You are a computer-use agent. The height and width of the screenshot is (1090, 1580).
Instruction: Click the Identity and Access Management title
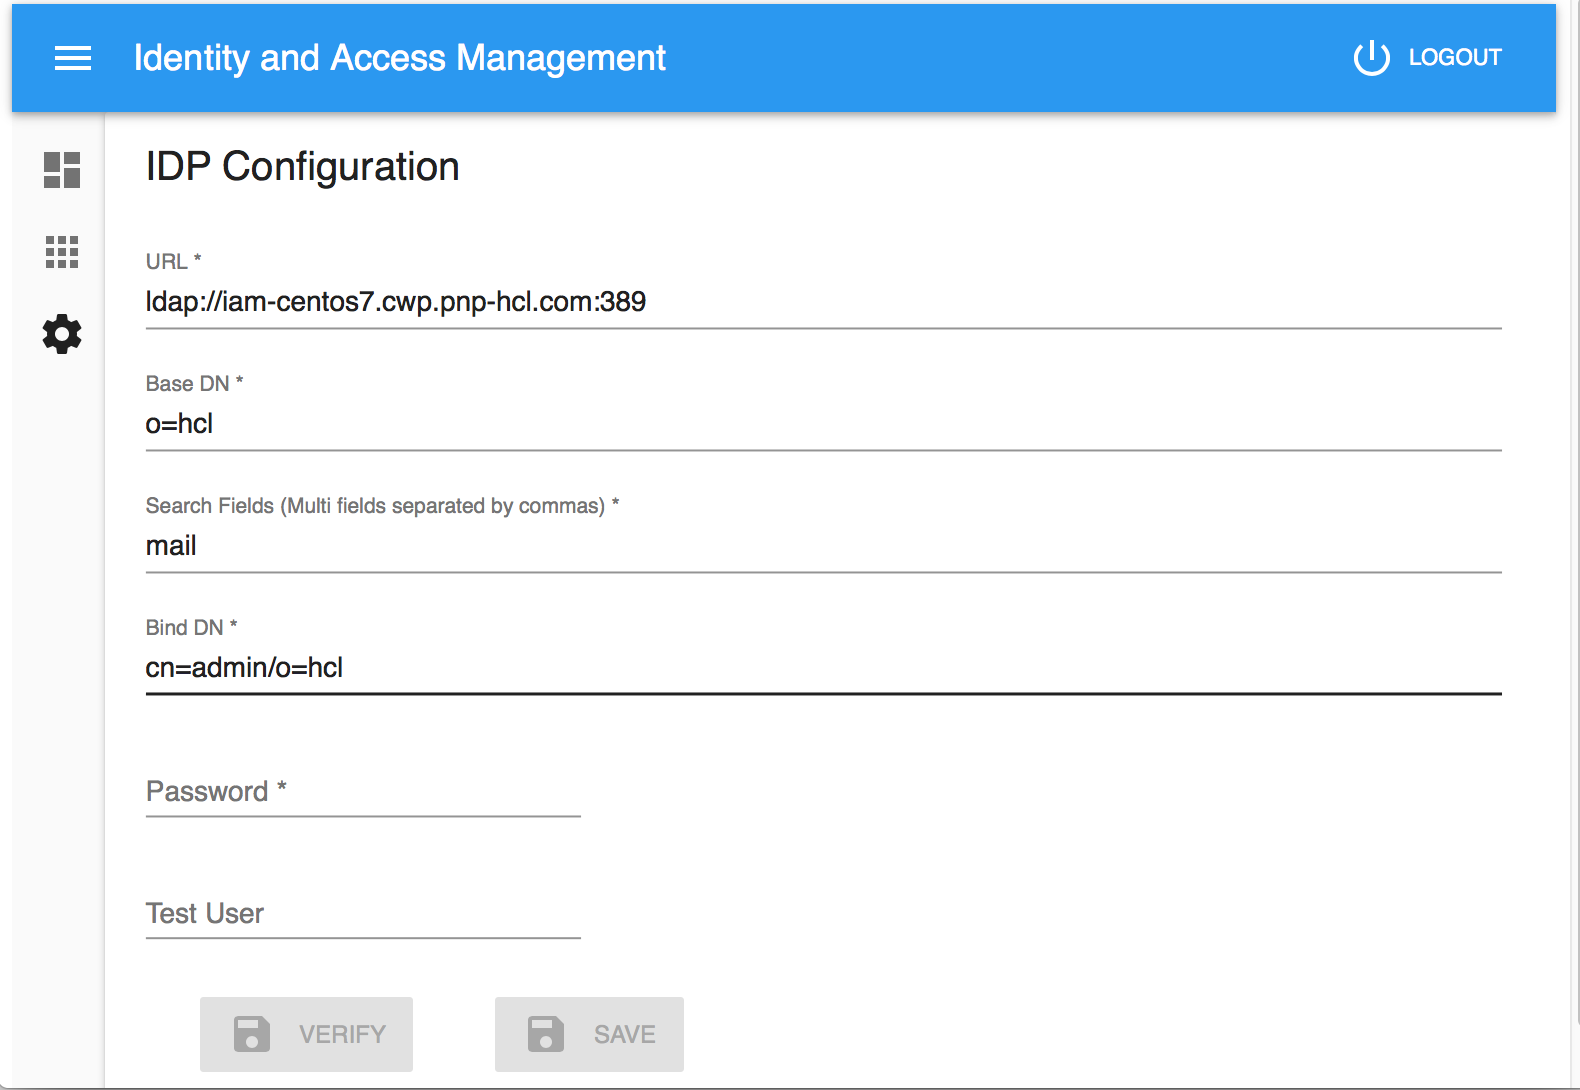click(x=400, y=58)
